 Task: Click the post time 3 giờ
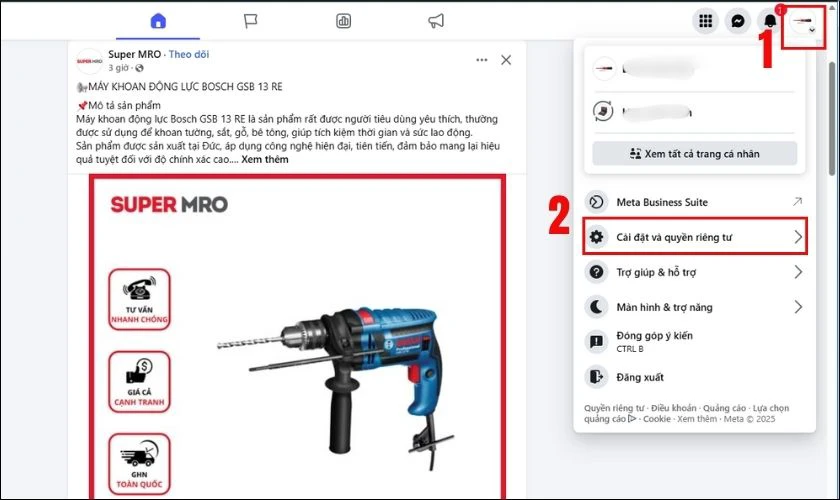(x=118, y=68)
